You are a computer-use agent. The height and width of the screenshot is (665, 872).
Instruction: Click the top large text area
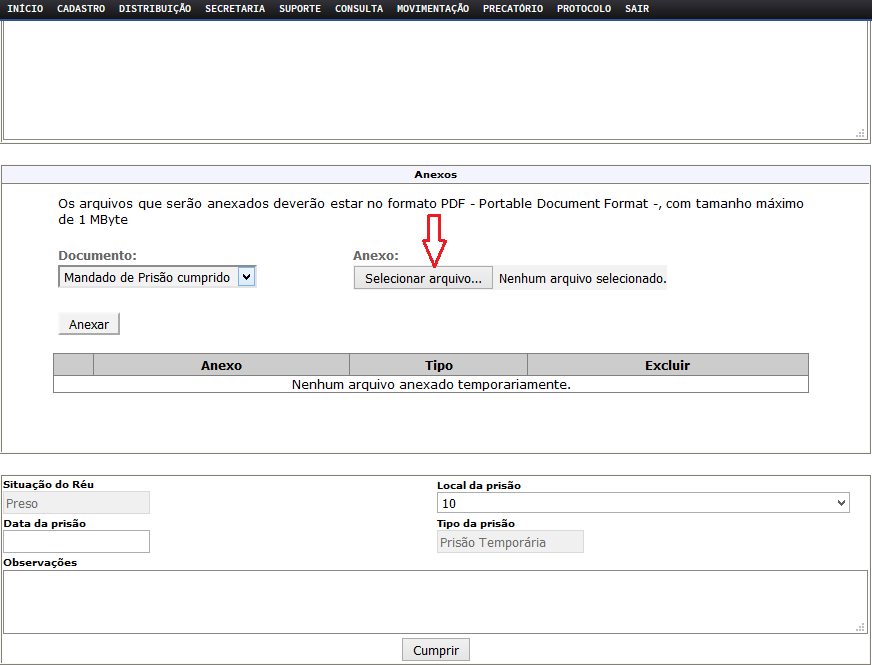(x=435, y=80)
